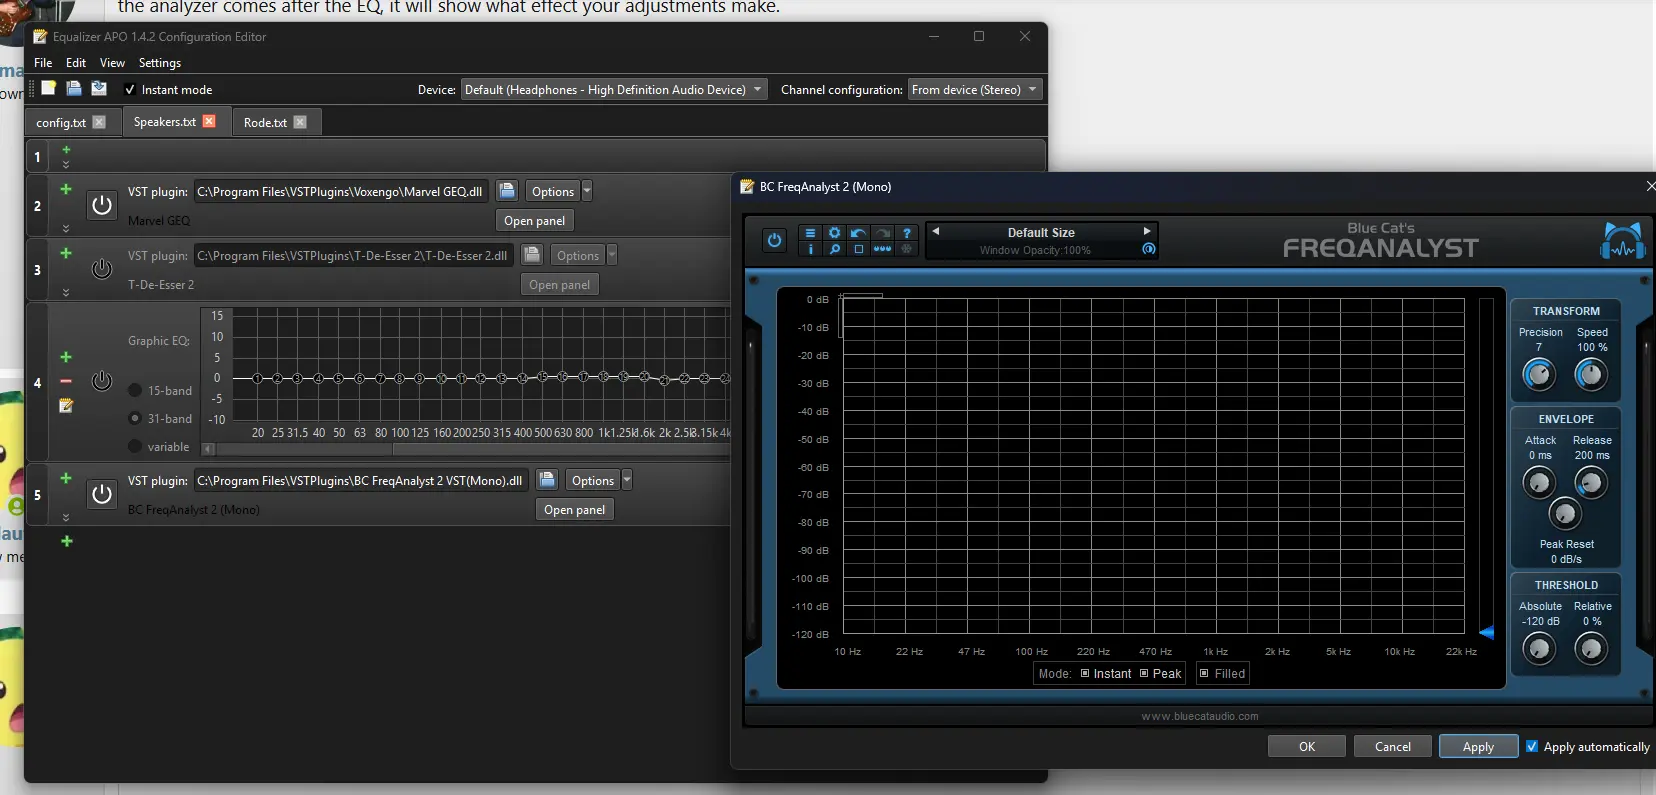Click Open panel for Marvel GEQ
This screenshot has width=1656, height=795.
tap(534, 220)
